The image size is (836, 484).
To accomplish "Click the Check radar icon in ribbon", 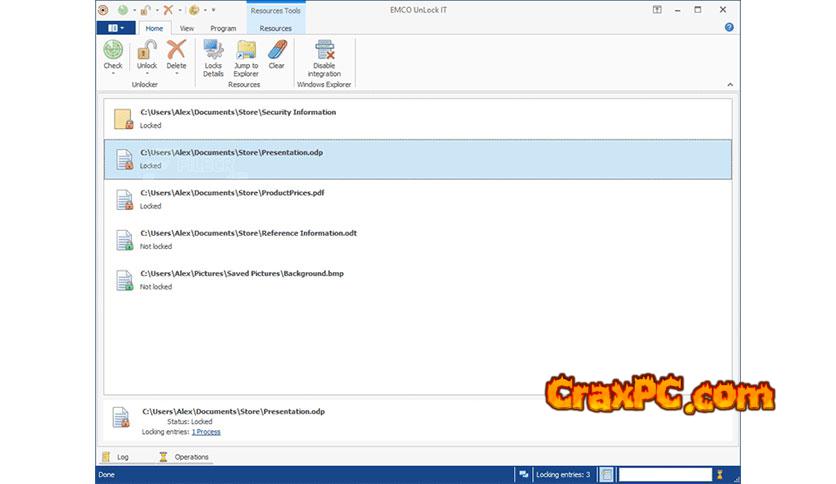I will [113, 50].
